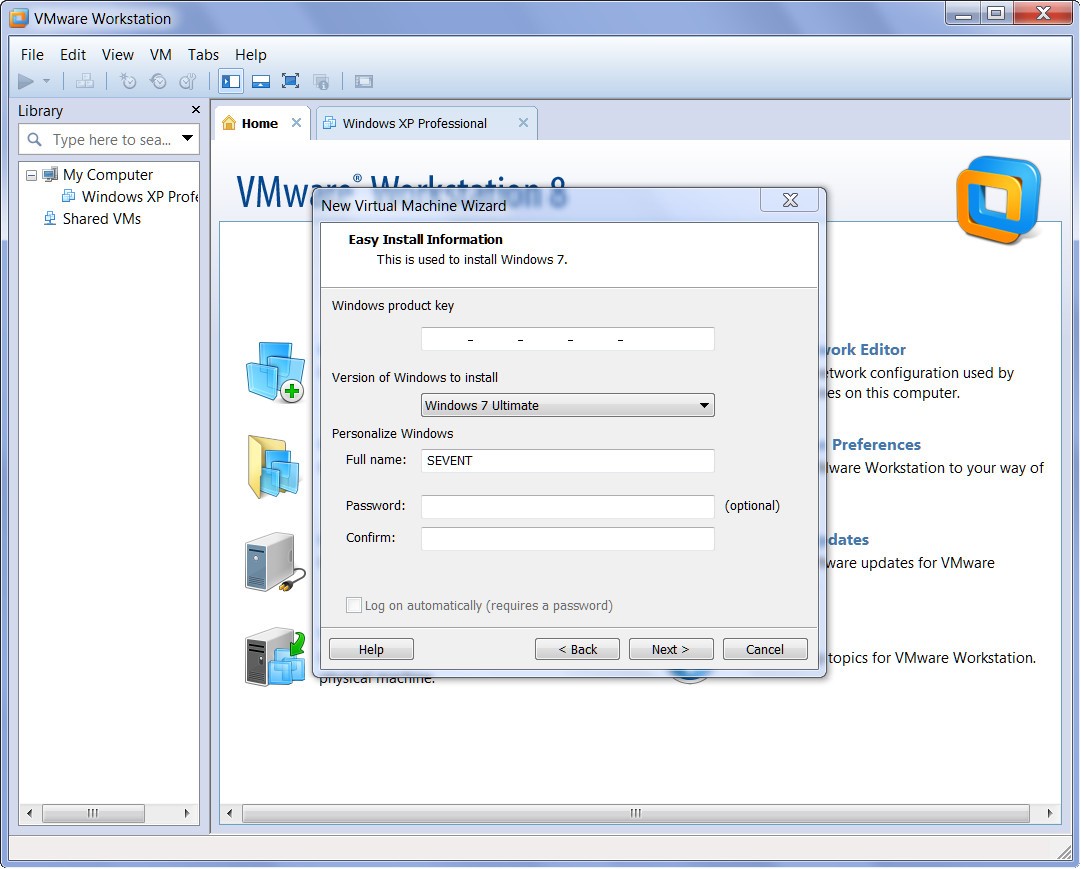Open the power options arrow beside play
Image resolution: width=1081 pixels, height=869 pixels.
pyautogui.click(x=46, y=81)
